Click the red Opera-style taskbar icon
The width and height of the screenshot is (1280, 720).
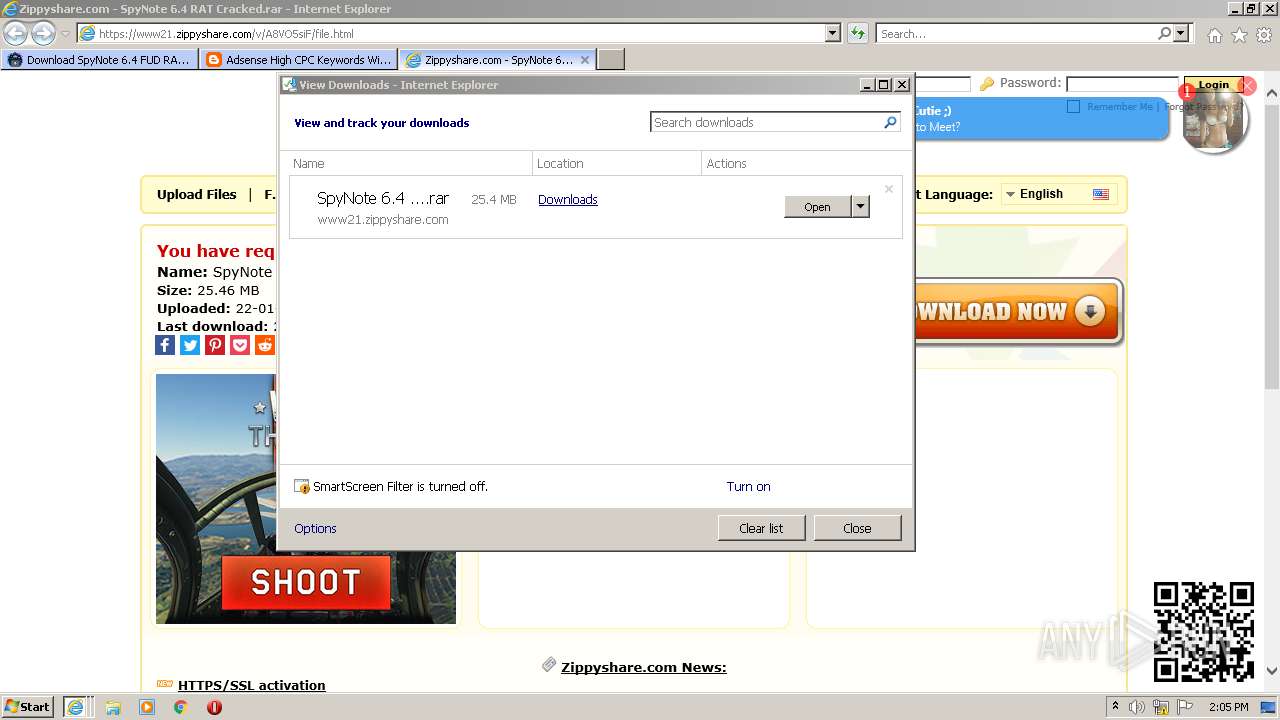coord(214,707)
